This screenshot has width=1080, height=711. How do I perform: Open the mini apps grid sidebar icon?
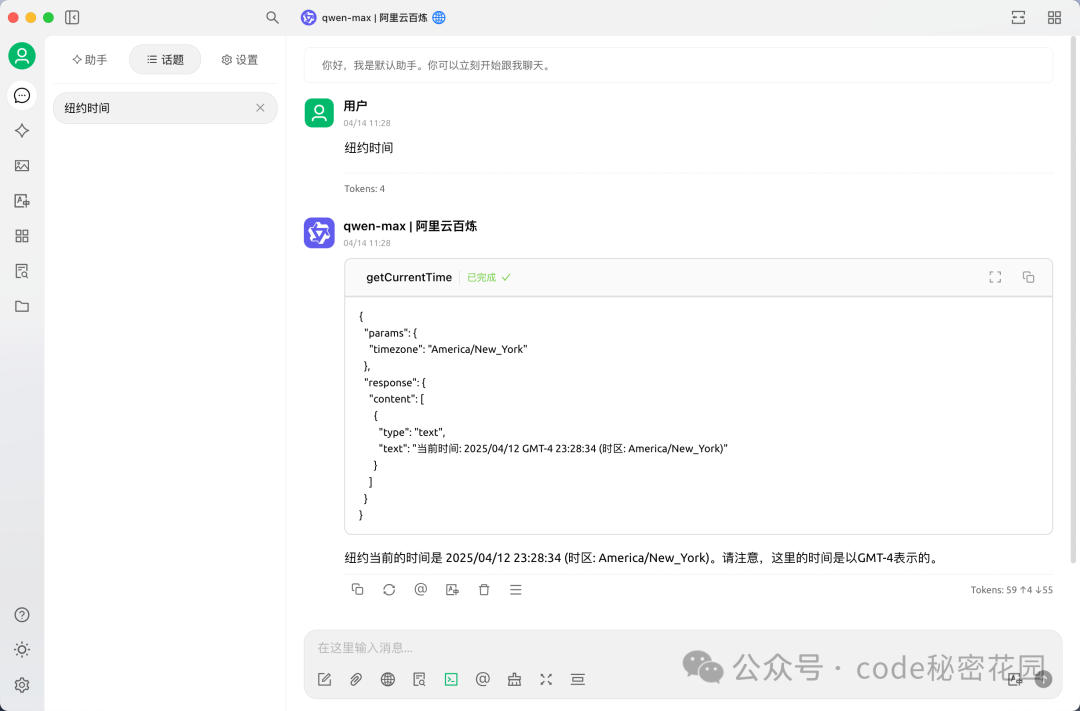click(22, 236)
